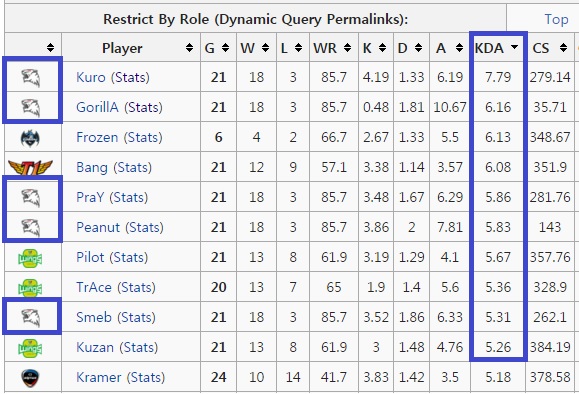Sort table by L losses column
The width and height of the screenshot is (579, 394).
[298, 48]
